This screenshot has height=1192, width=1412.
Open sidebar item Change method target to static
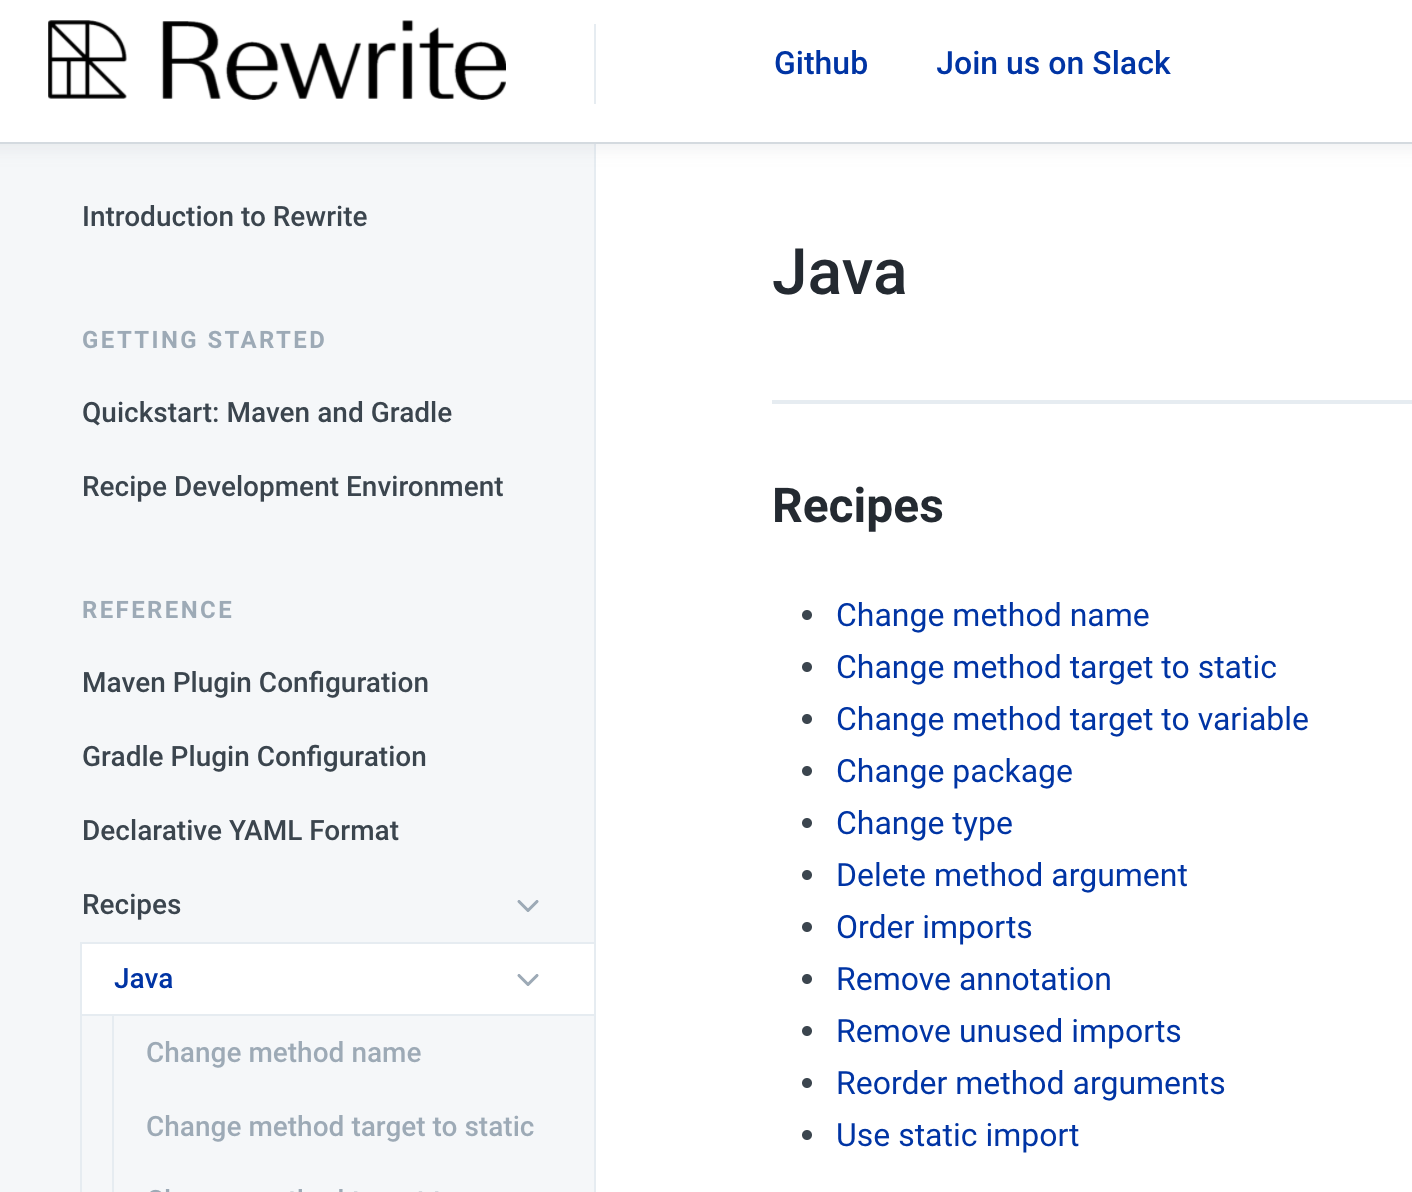(340, 1127)
